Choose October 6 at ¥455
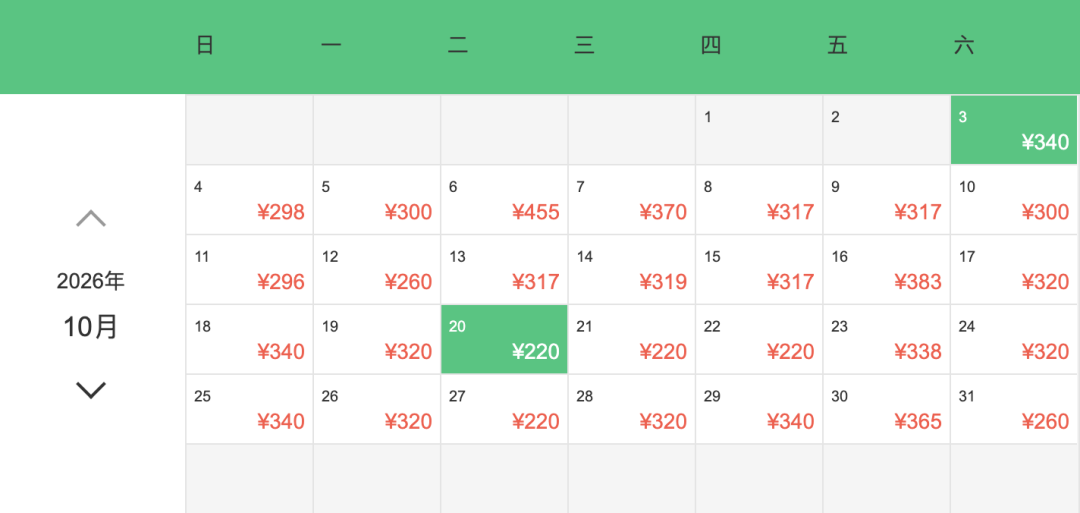 [x=504, y=200]
